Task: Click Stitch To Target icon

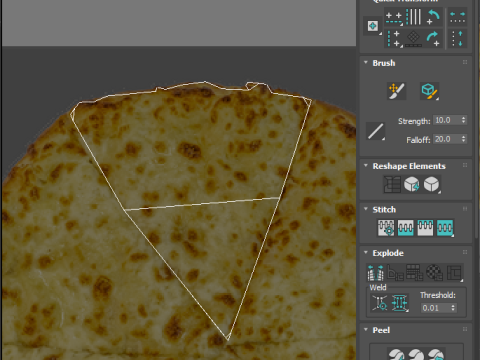Action: [x=386, y=228]
